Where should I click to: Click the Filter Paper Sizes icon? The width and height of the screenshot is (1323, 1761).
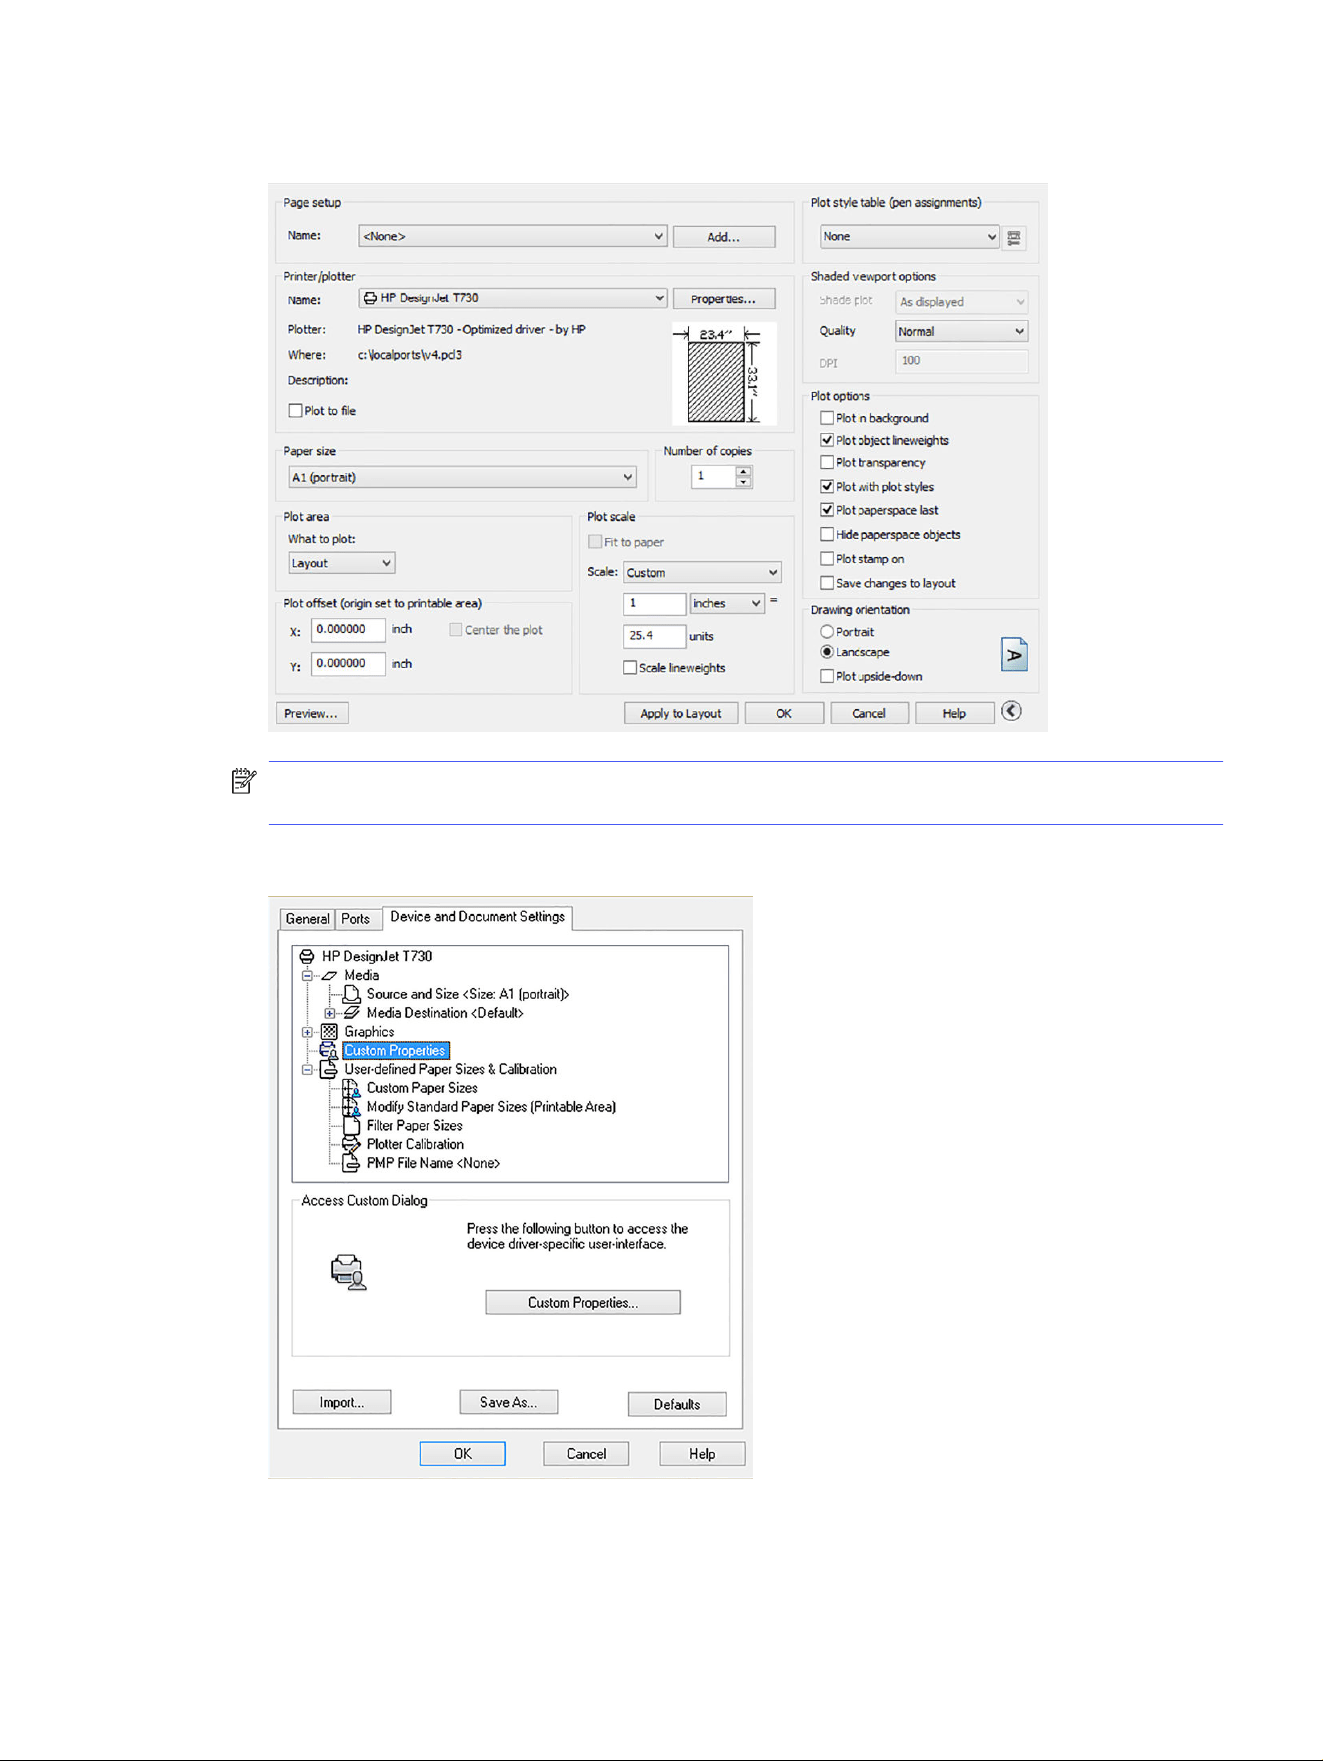click(351, 1126)
